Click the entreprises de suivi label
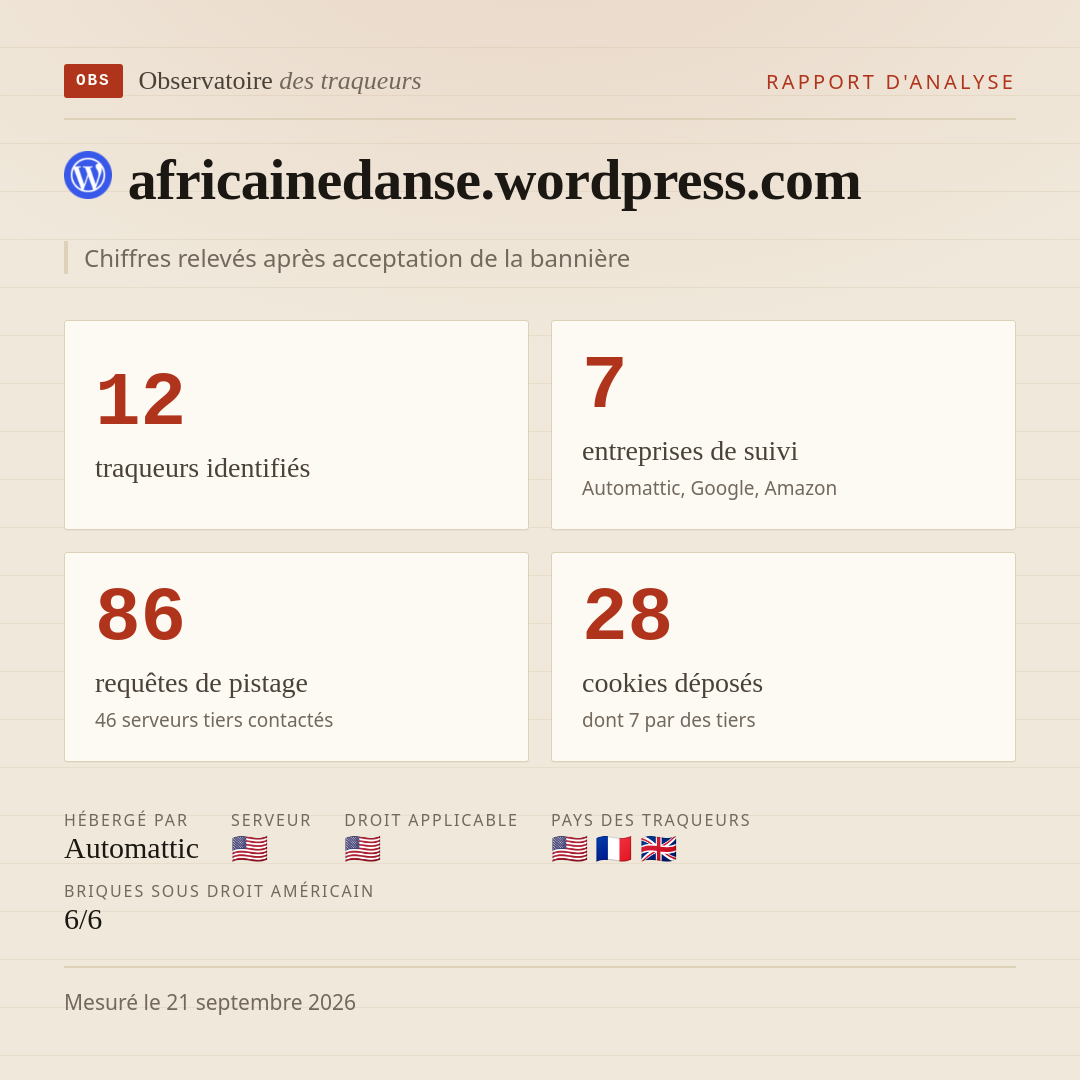Screen dimensions: 1080x1080 689,451
